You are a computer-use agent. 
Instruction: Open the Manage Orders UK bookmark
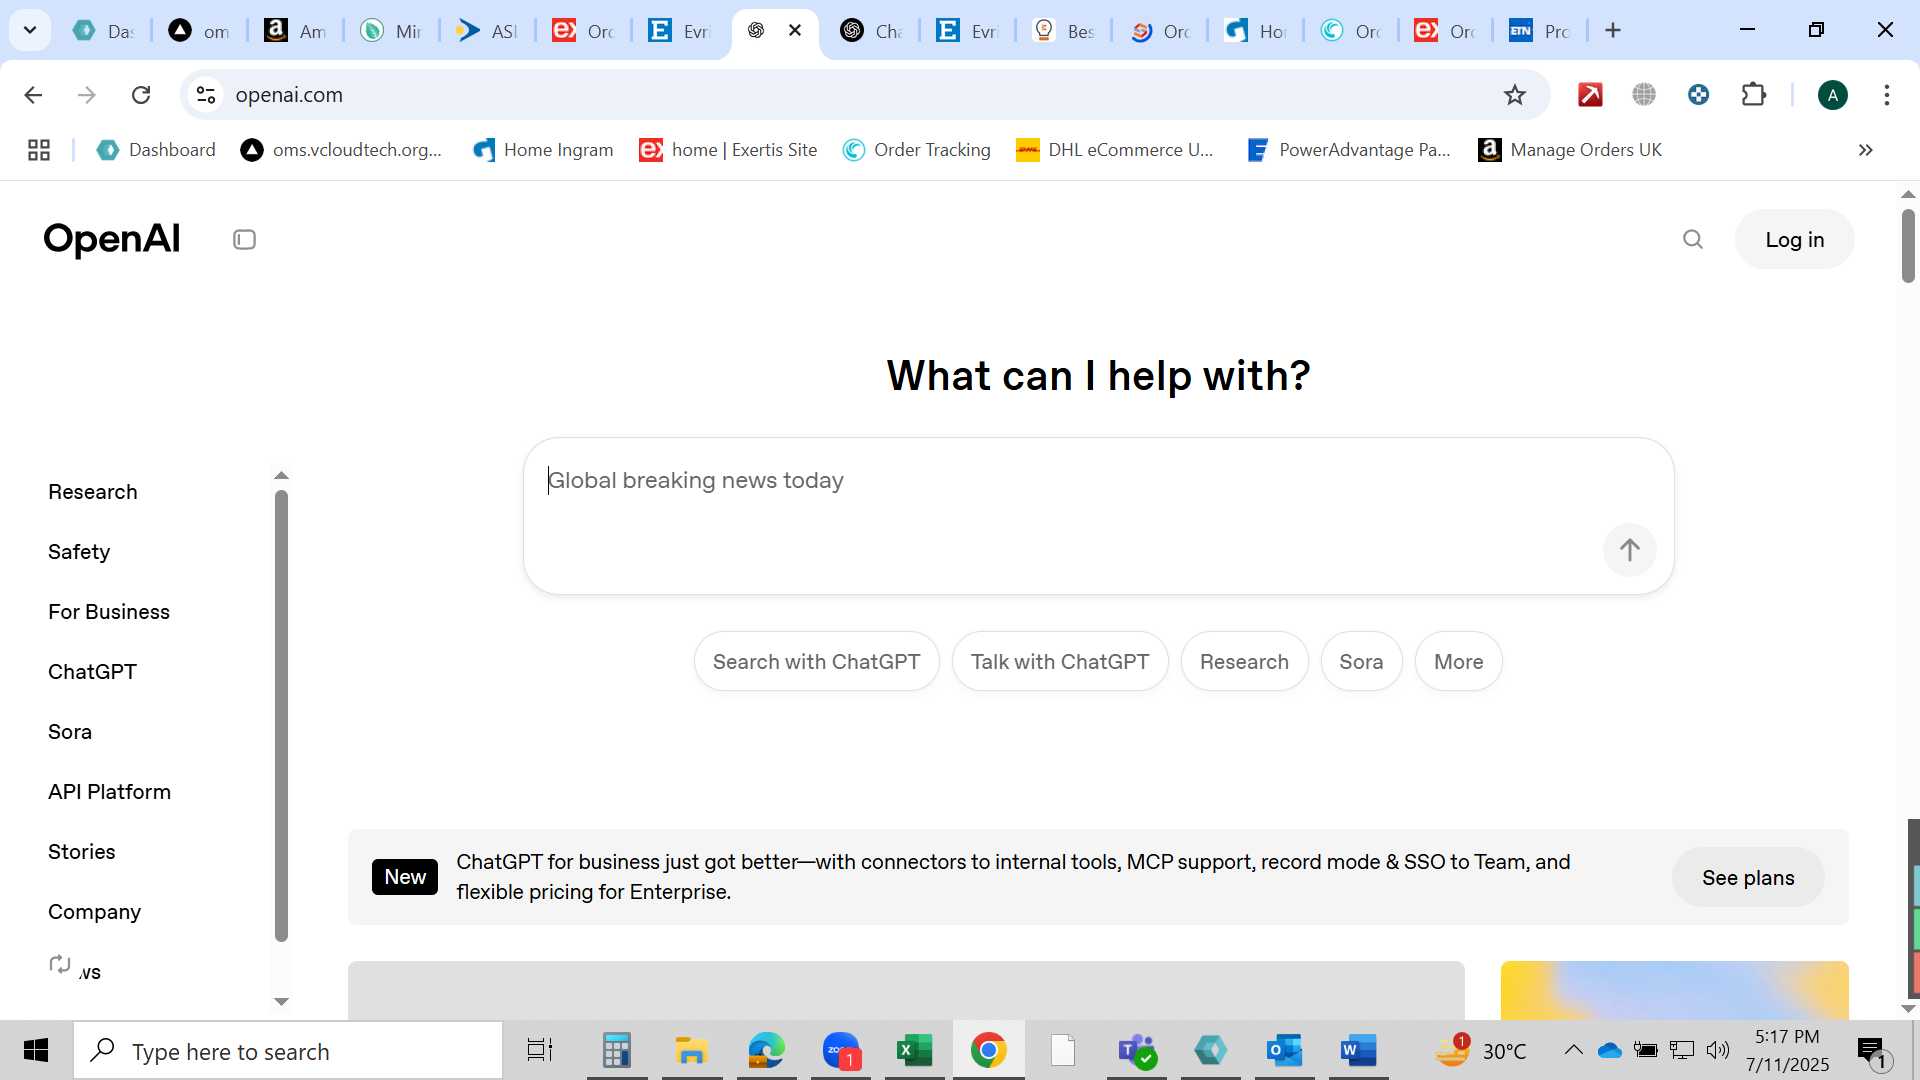pos(1570,150)
